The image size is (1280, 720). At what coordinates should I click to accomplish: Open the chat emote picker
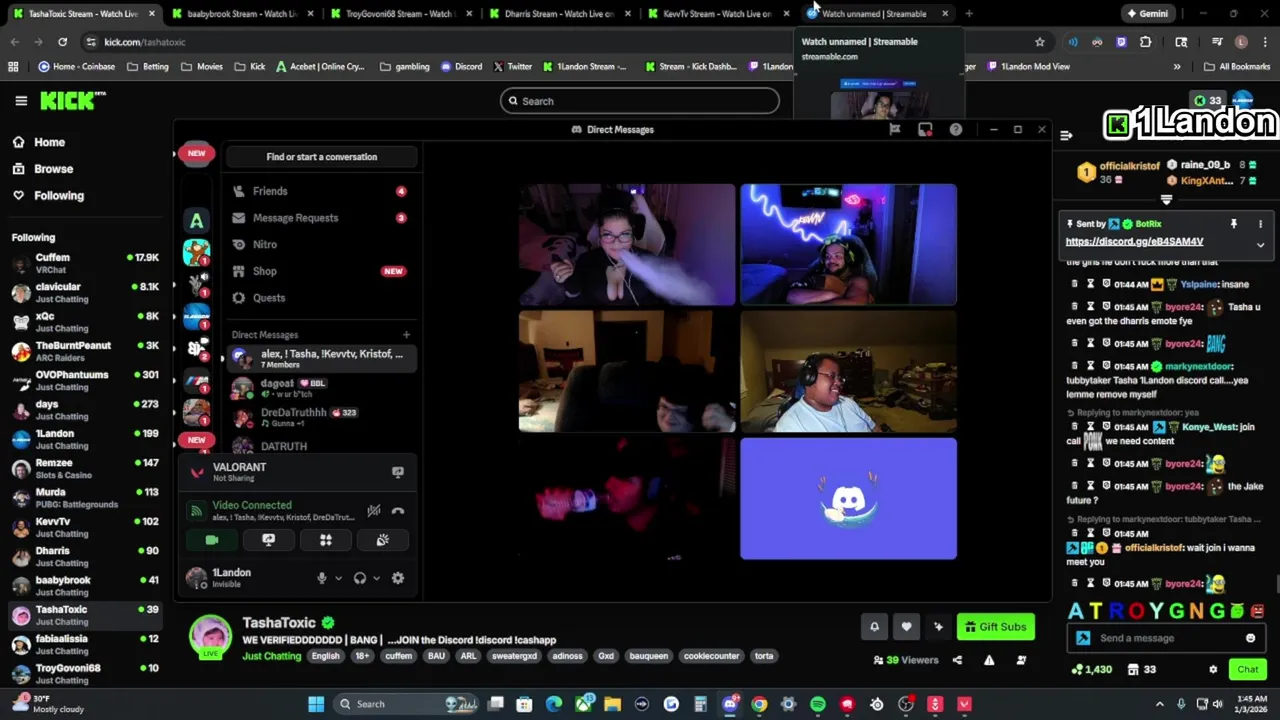coord(1250,638)
